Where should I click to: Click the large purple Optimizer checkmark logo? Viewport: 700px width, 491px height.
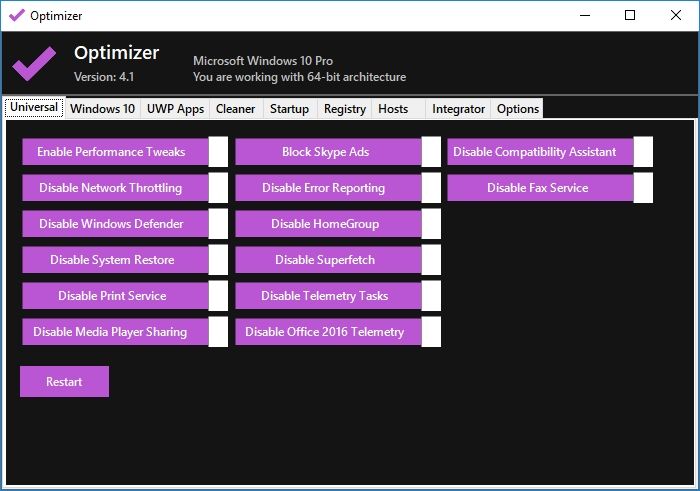point(34,63)
